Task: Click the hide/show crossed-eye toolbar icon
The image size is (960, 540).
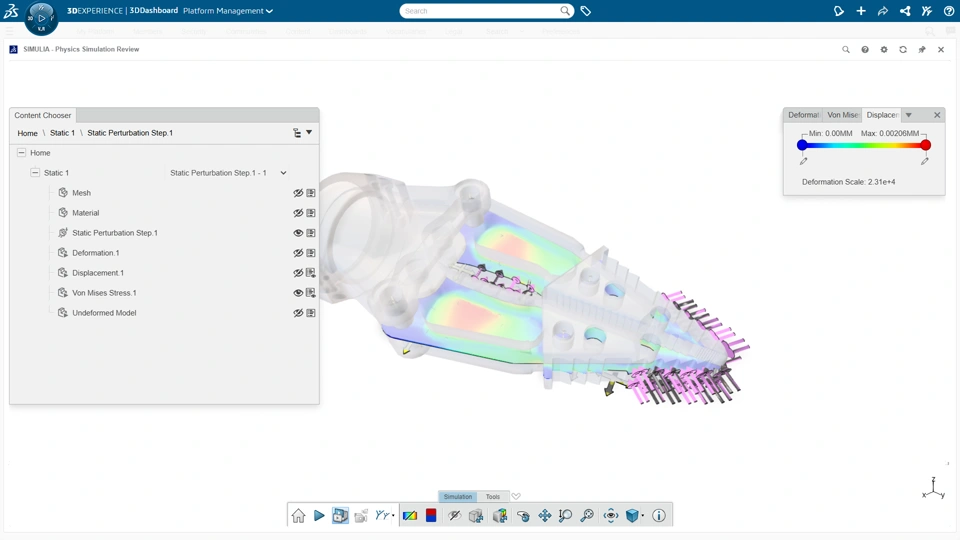Action: pyautogui.click(x=454, y=516)
